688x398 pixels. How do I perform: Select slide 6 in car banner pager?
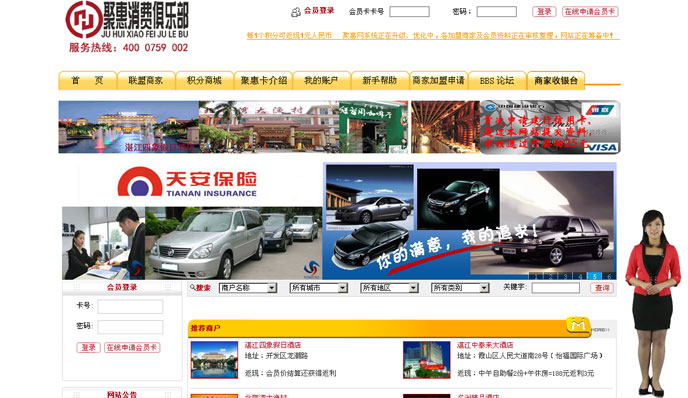609,276
